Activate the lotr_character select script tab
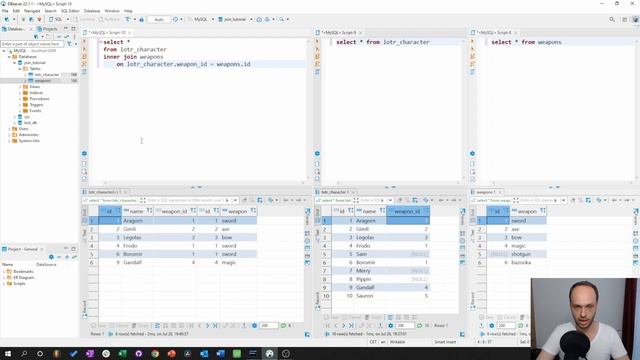 (x=339, y=32)
